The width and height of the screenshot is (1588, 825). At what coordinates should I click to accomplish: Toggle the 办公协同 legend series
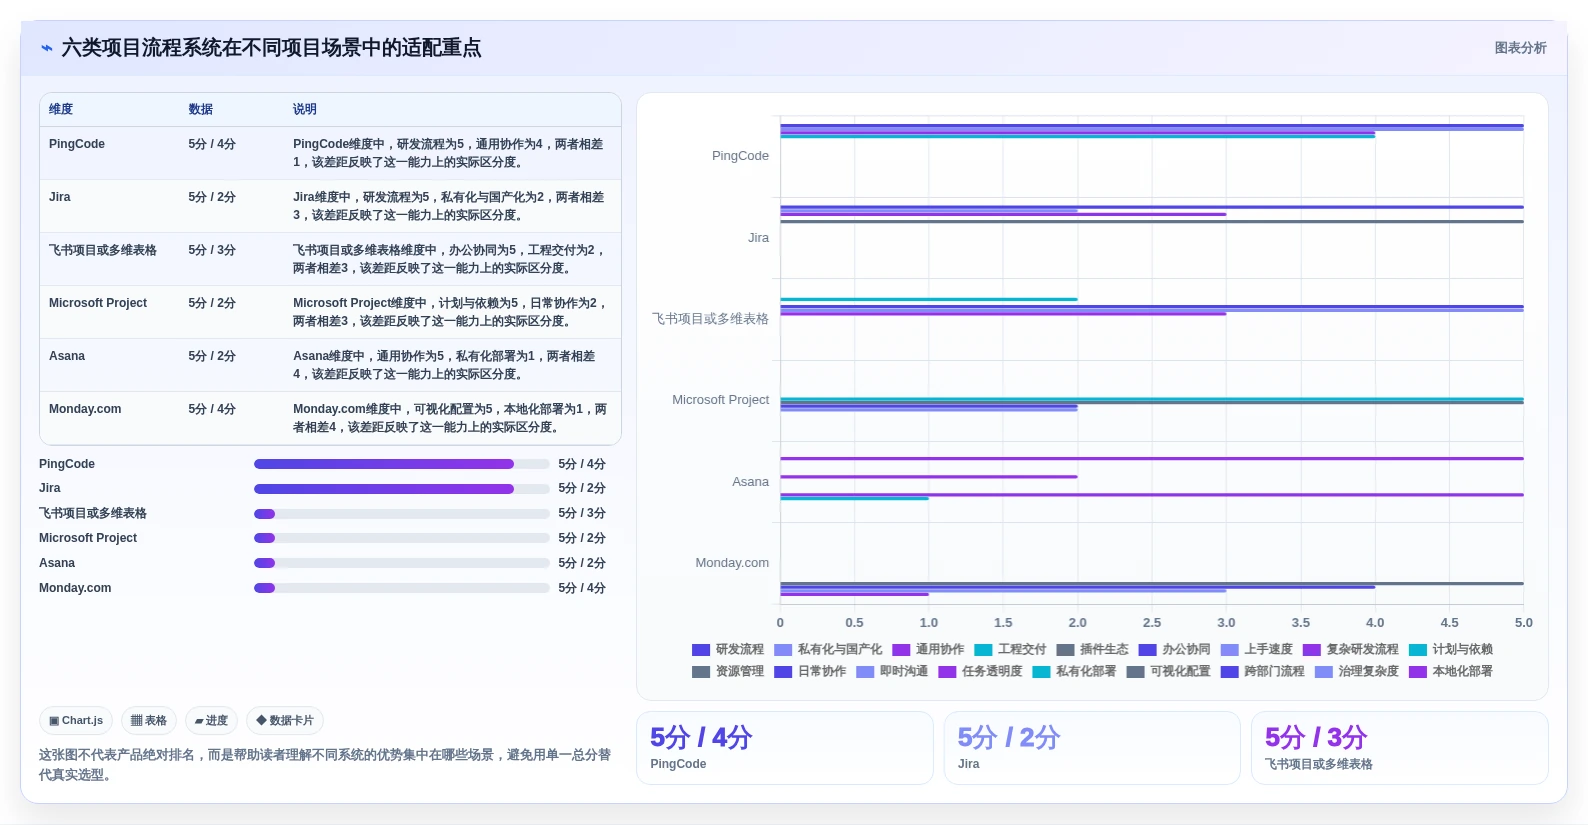[x=1174, y=649]
